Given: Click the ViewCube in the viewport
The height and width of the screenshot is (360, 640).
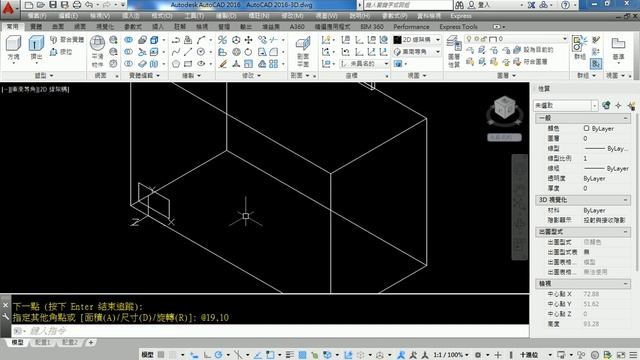Looking at the screenshot, I should (x=504, y=108).
